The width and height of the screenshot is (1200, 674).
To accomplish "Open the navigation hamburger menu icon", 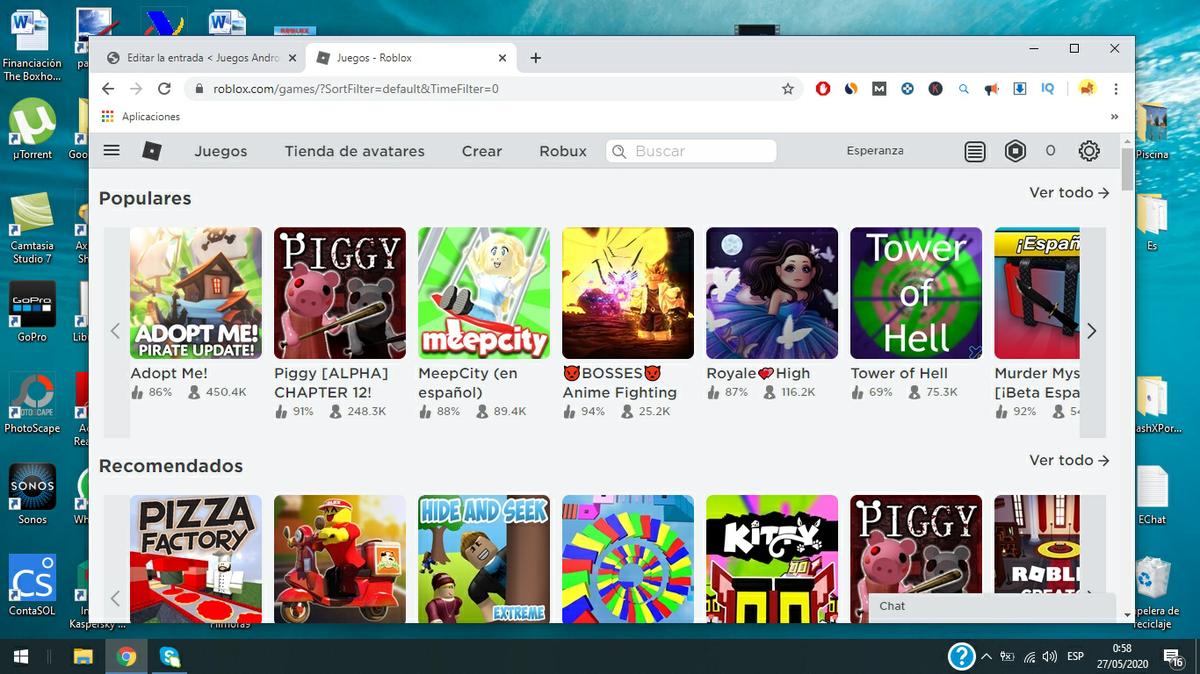I will coord(111,150).
